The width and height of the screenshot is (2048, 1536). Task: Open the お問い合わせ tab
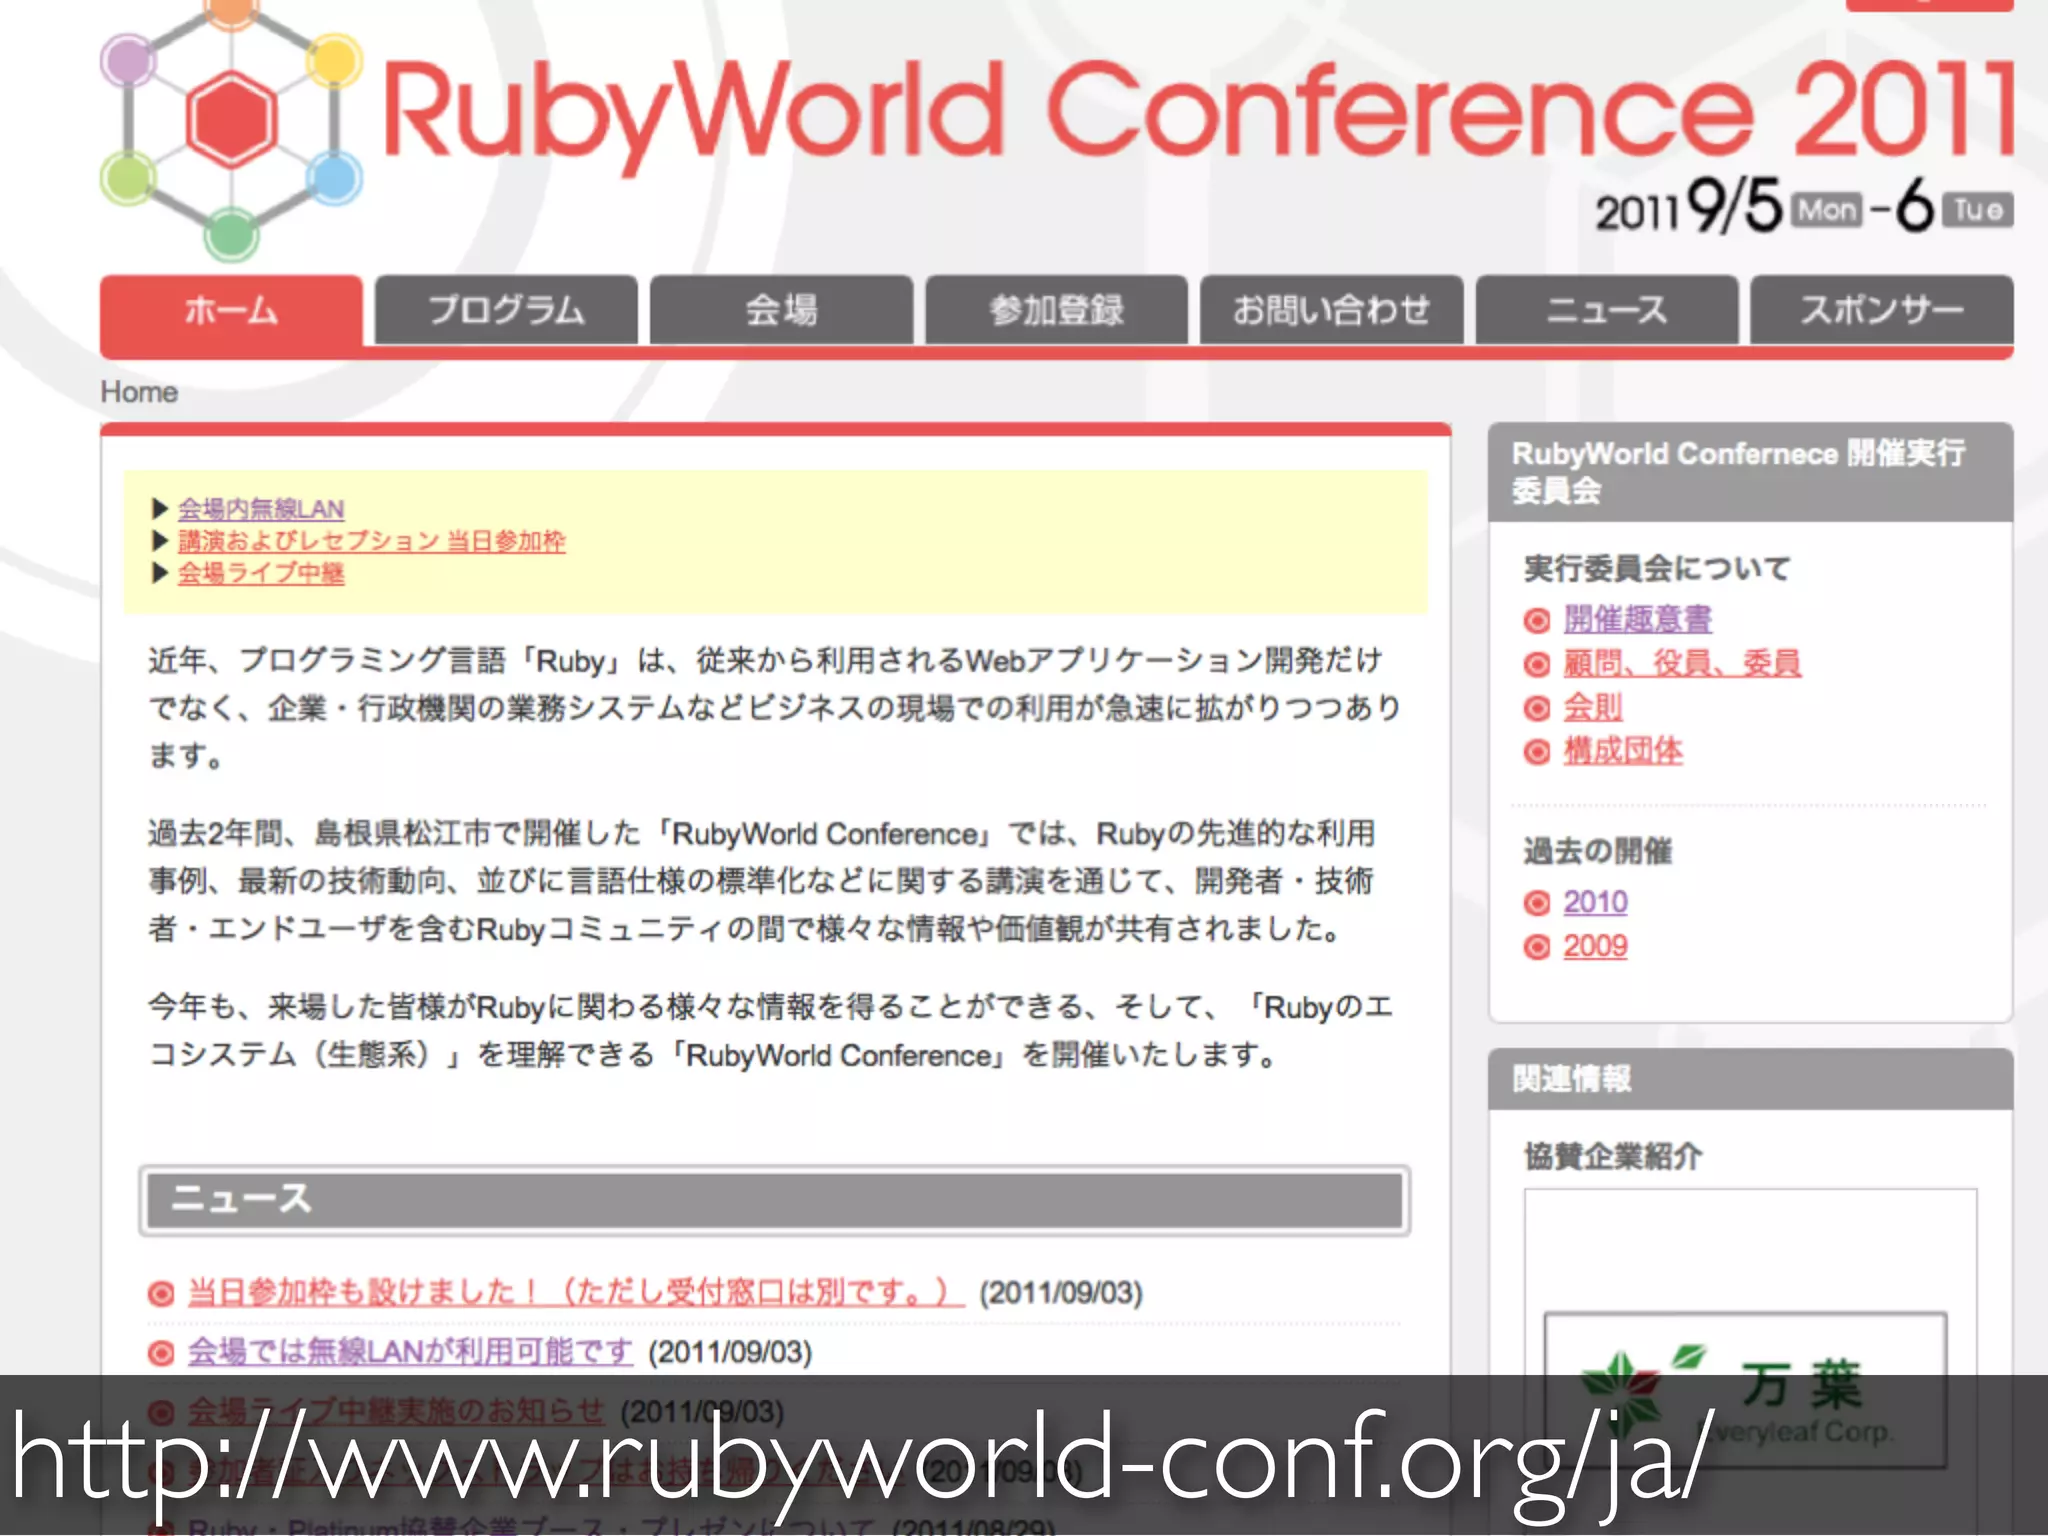click(1331, 310)
